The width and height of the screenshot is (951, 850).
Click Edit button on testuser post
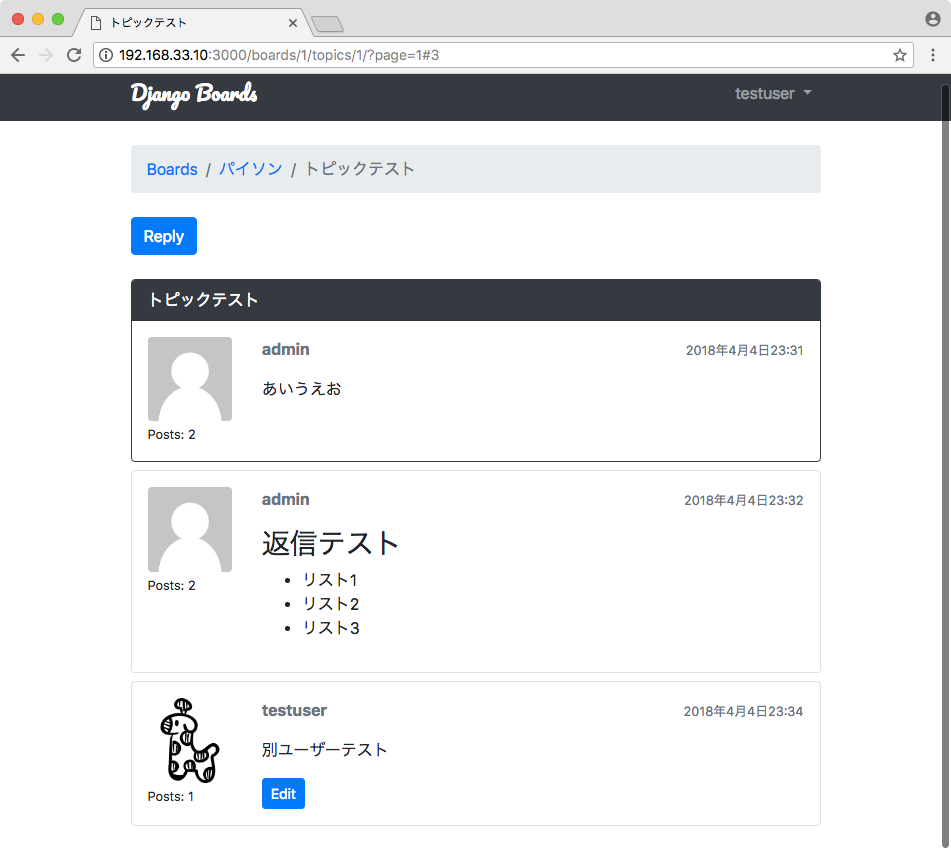click(283, 794)
